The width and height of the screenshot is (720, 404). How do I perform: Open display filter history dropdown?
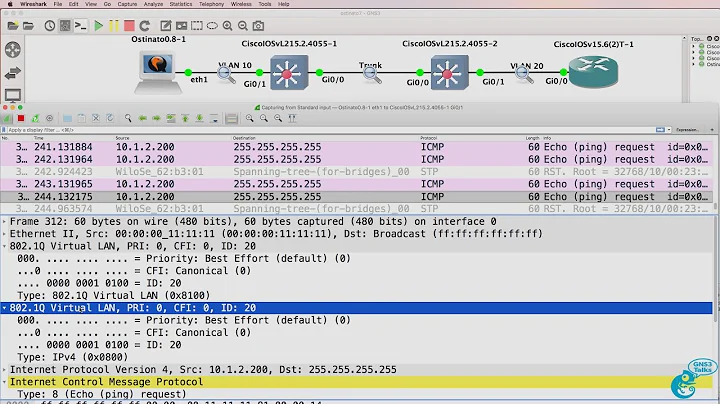click(x=669, y=130)
